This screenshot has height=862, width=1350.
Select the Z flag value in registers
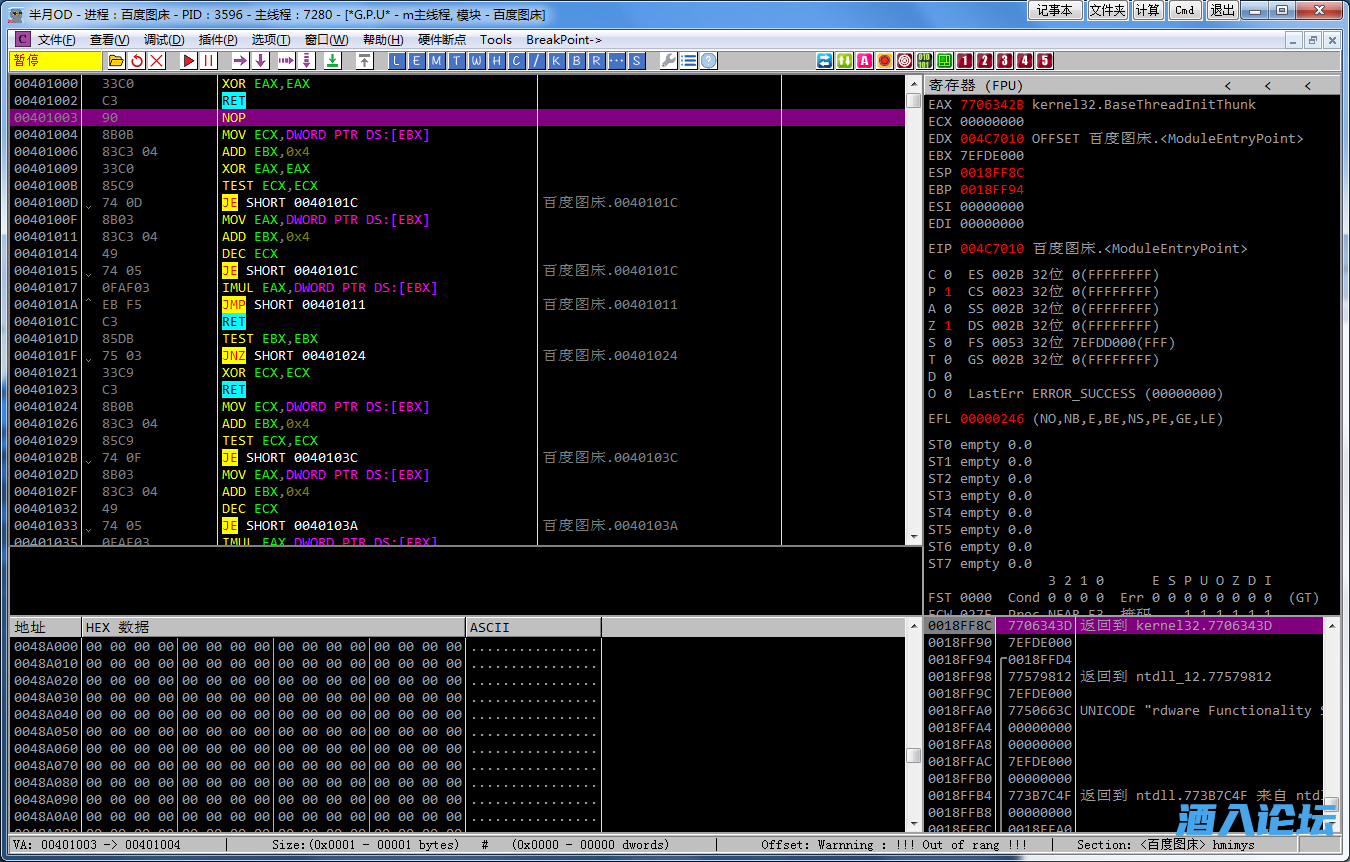947,325
